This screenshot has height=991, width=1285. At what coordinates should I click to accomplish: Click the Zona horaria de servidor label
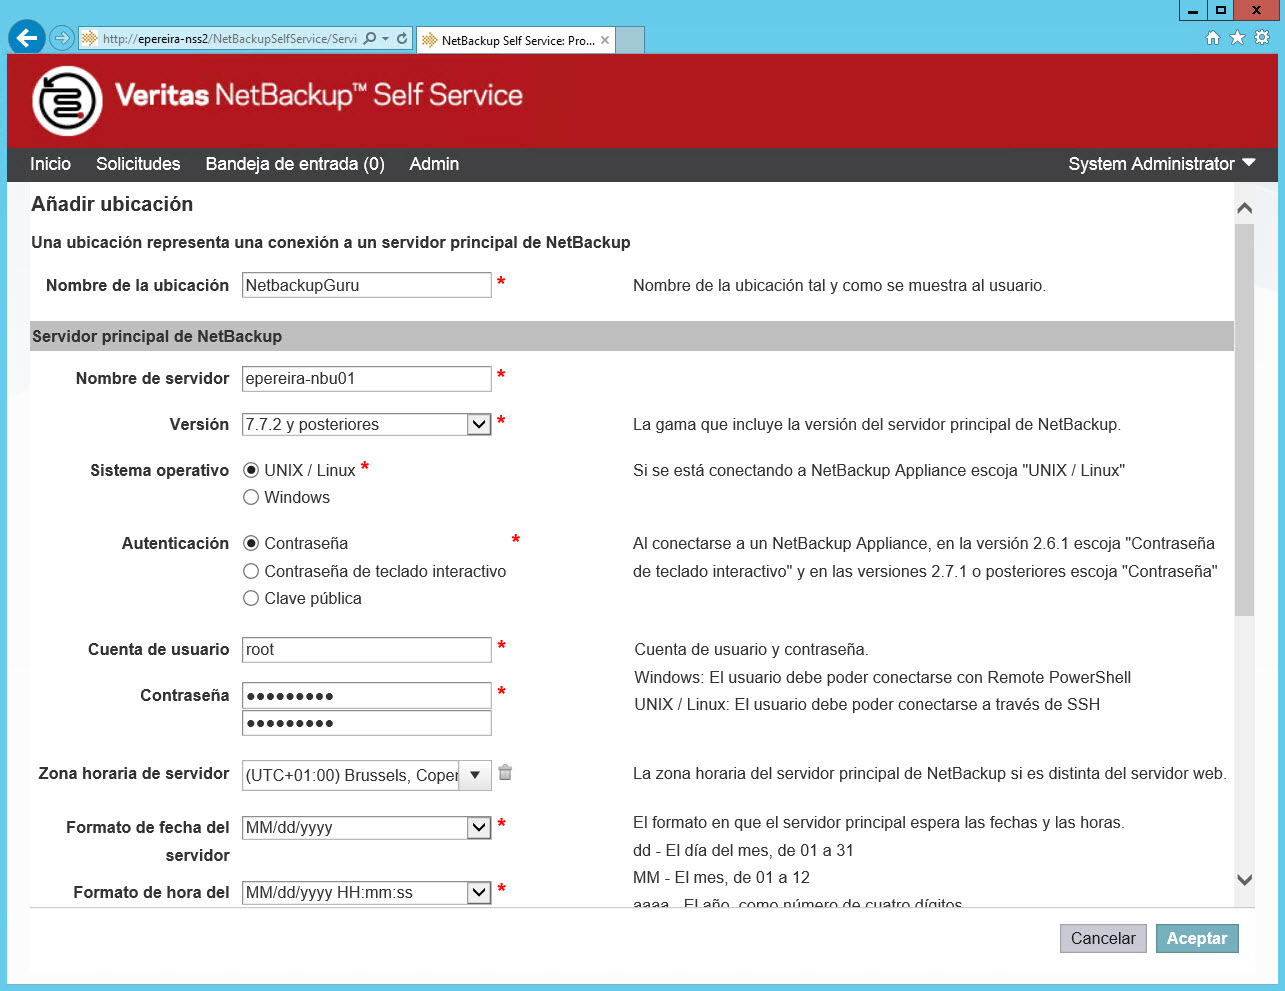click(134, 773)
